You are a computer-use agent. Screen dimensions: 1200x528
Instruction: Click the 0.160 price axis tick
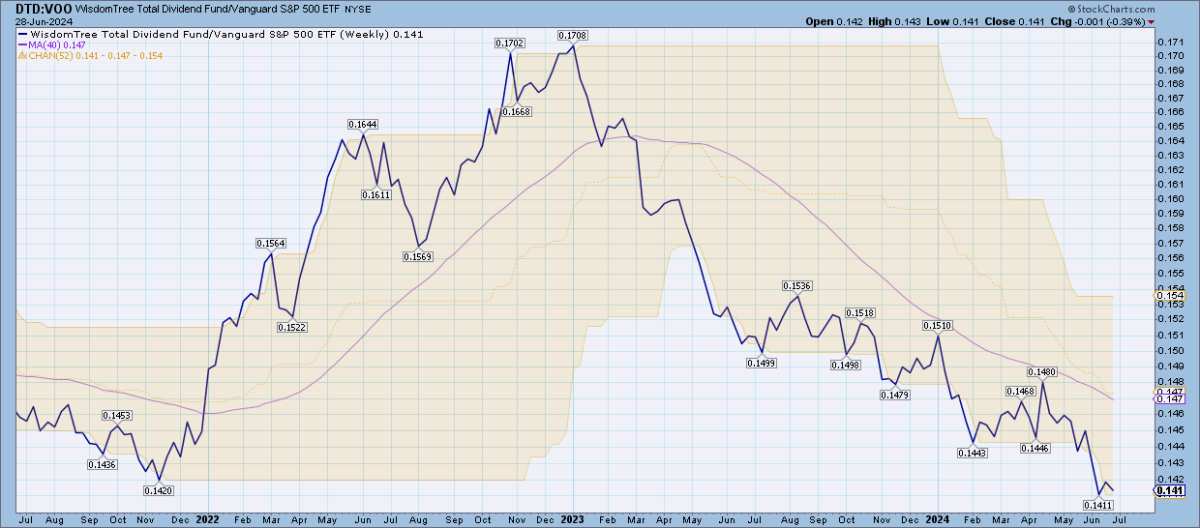click(x=1170, y=199)
